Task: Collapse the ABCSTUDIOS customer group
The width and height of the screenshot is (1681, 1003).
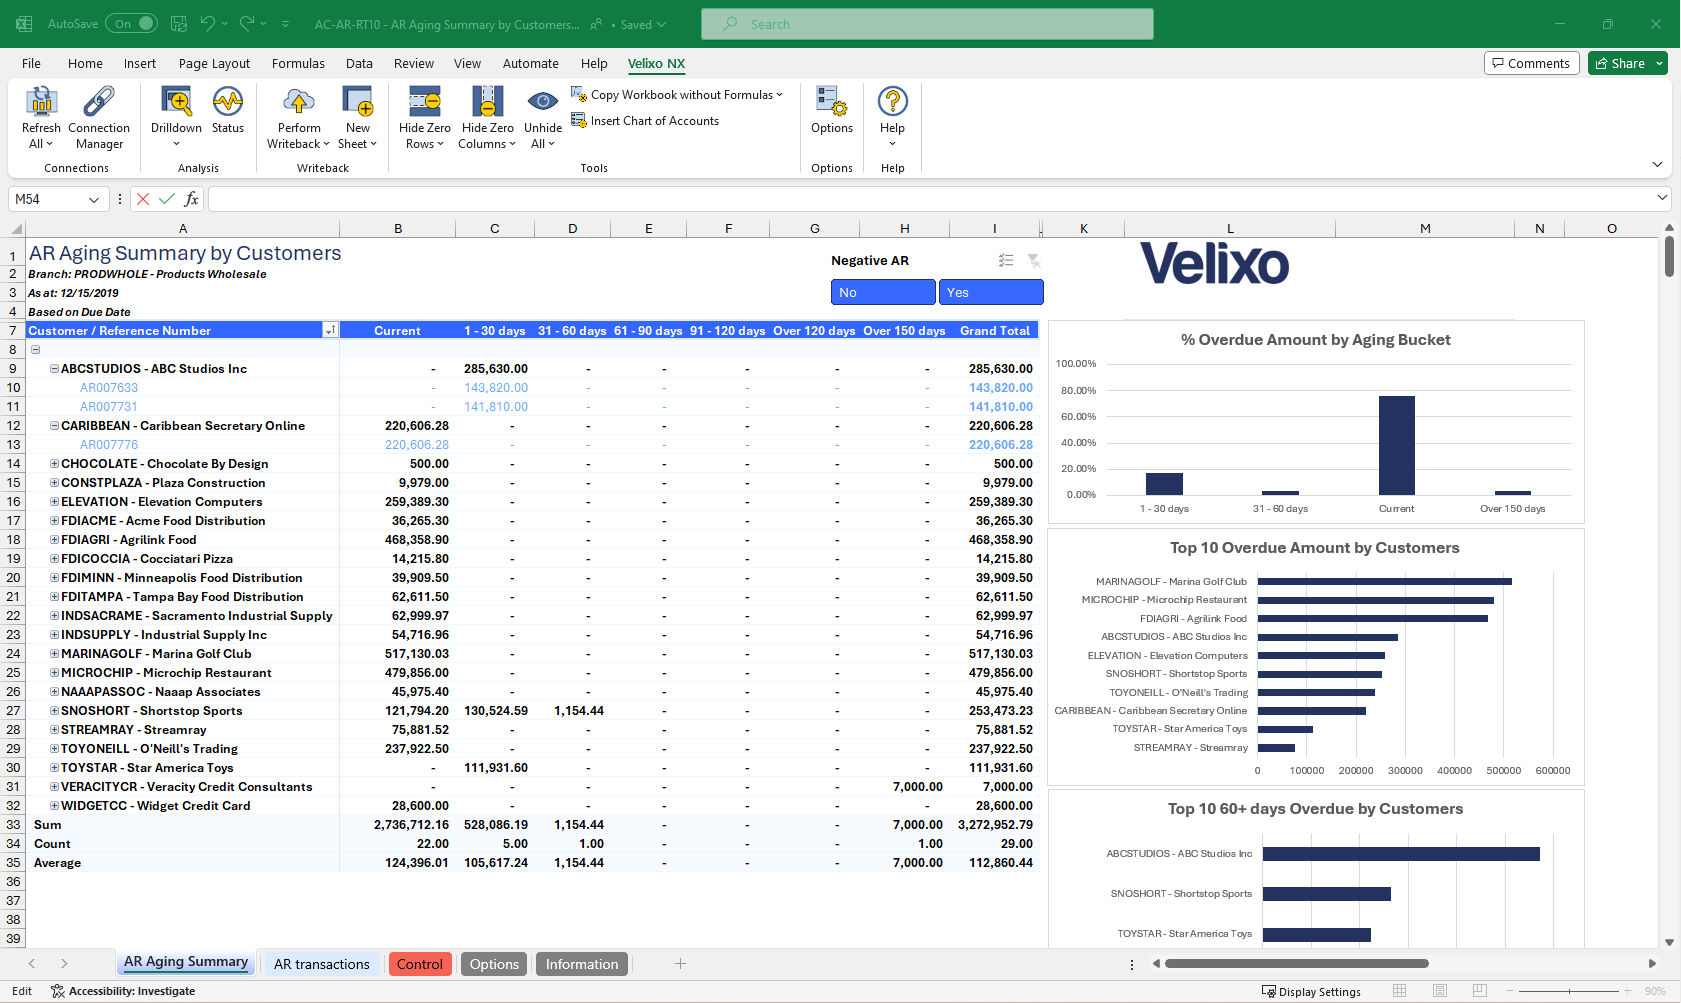Action: pos(55,369)
